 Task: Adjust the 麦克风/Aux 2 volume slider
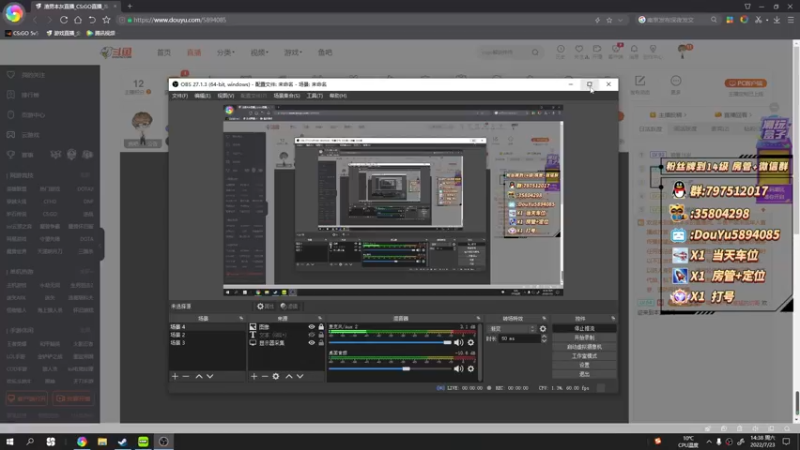390,342
